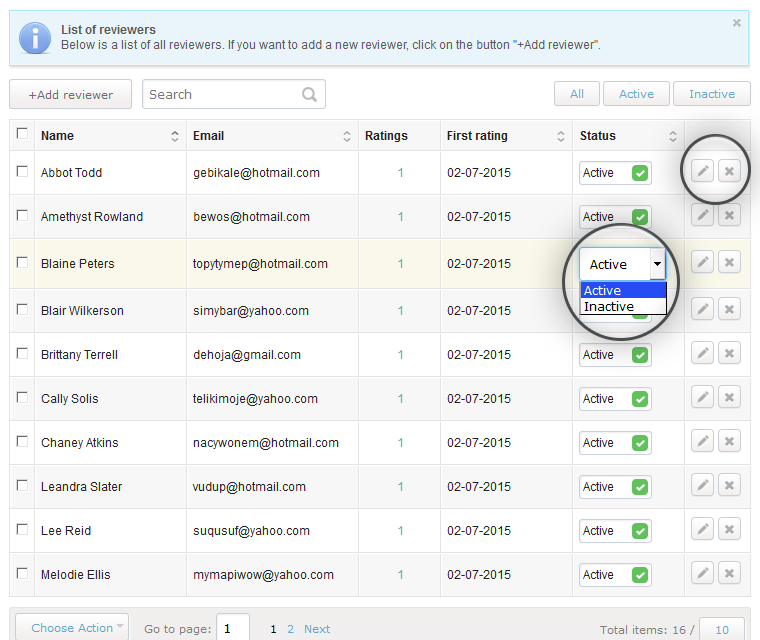Tick the Cally Solis checkbox
The width and height of the screenshot is (760, 640).
click(22, 397)
